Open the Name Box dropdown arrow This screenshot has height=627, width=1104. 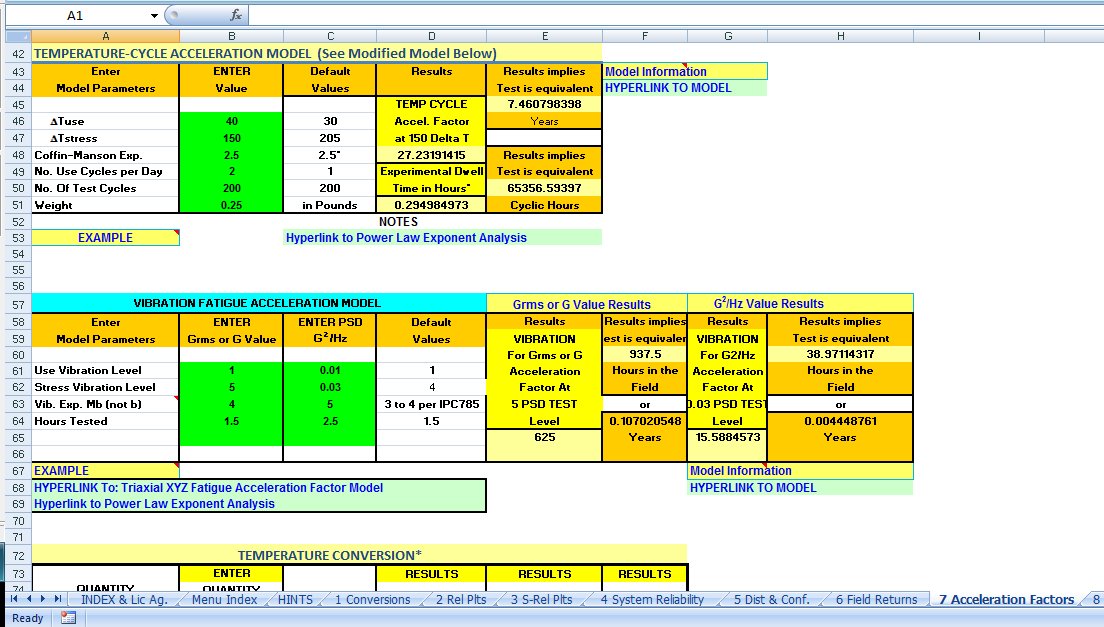click(x=153, y=15)
